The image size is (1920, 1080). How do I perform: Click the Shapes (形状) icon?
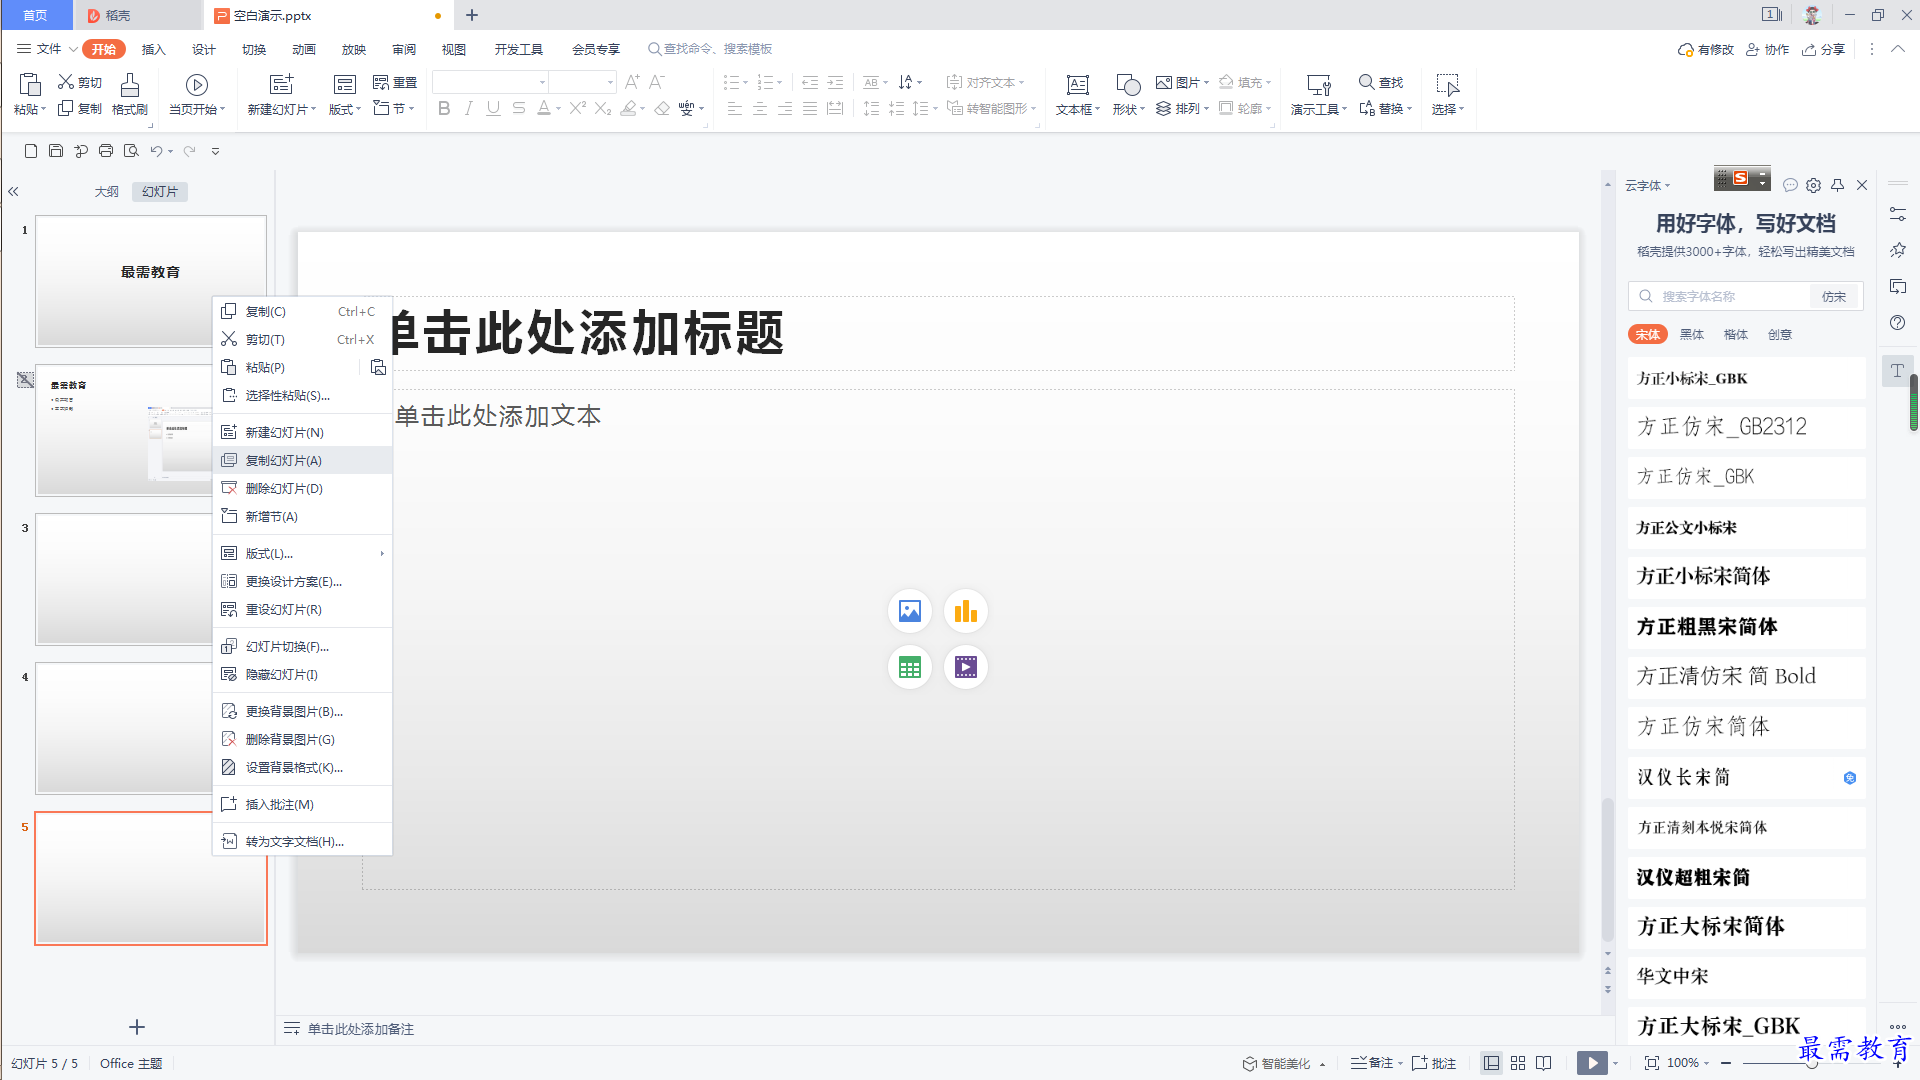pyautogui.click(x=1129, y=85)
